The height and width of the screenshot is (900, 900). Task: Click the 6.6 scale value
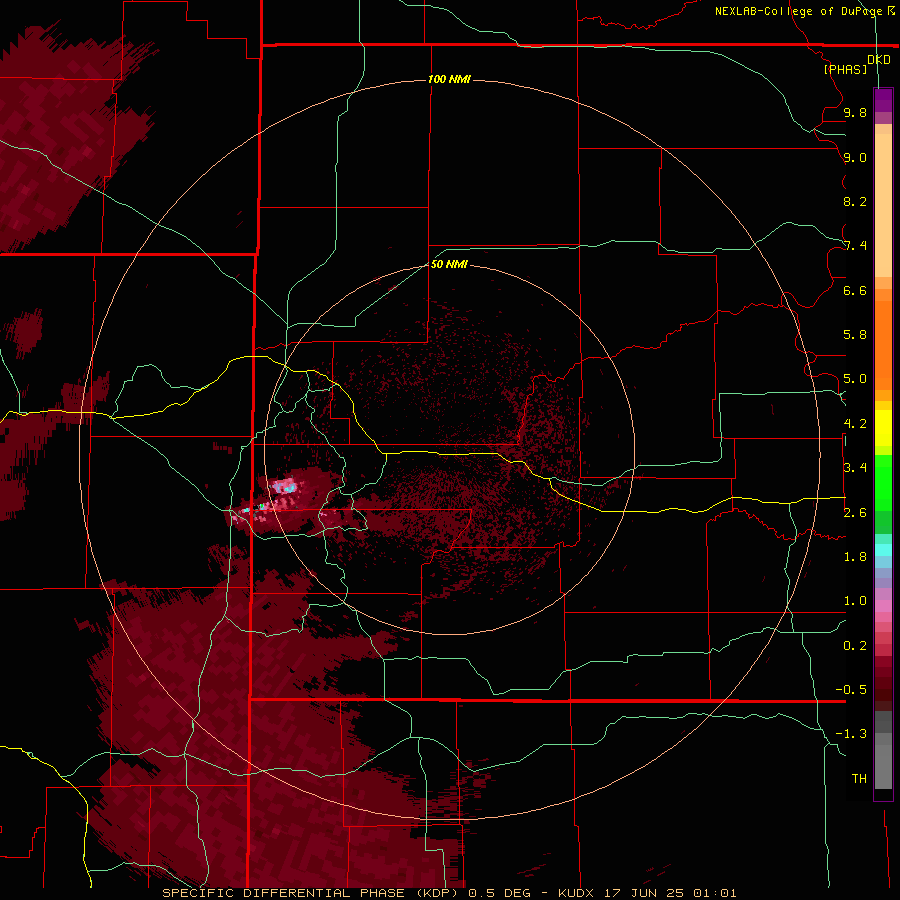[x=855, y=290]
